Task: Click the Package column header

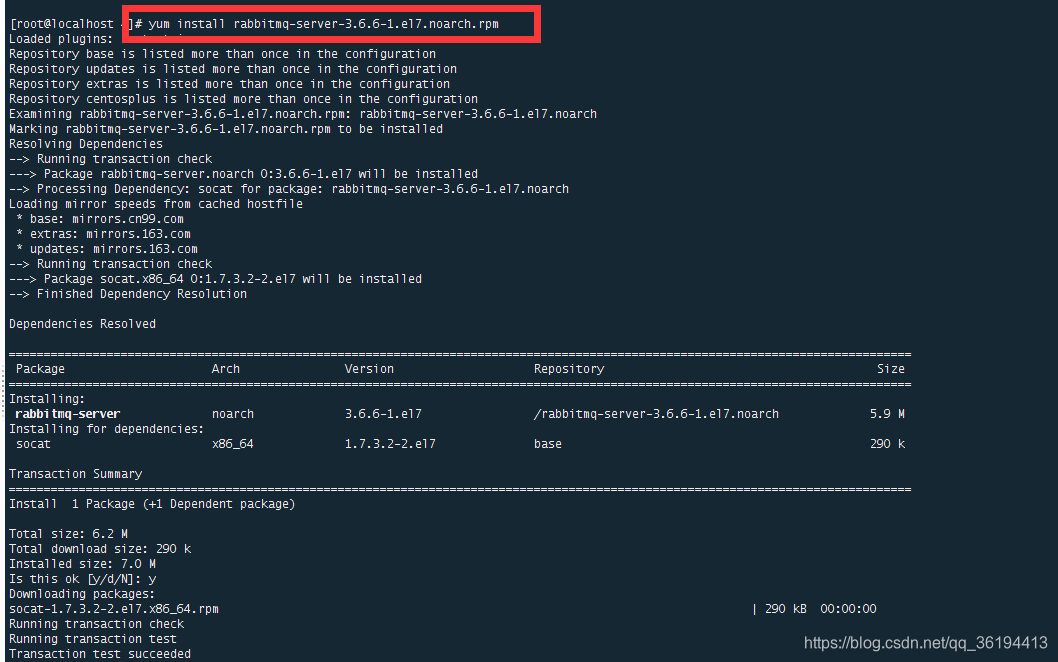Action: click(x=40, y=369)
